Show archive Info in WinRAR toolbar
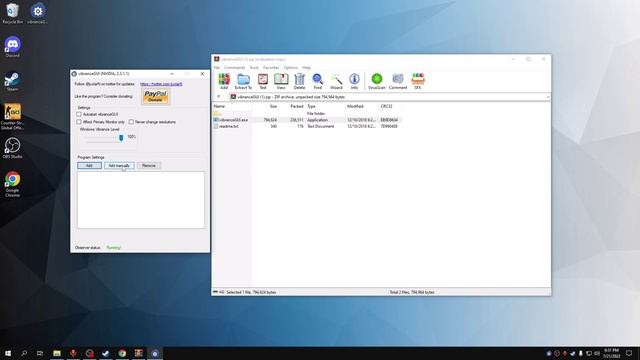 (354, 81)
